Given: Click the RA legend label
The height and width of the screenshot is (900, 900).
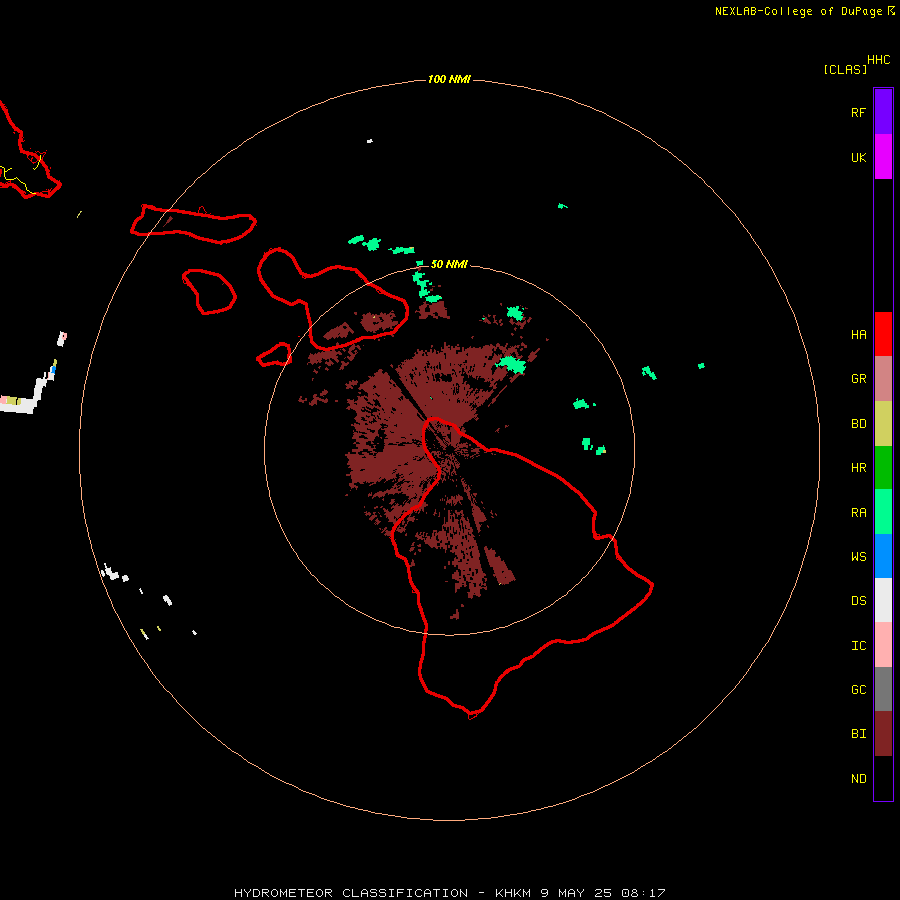Looking at the screenshot, I should coord(858,512).
